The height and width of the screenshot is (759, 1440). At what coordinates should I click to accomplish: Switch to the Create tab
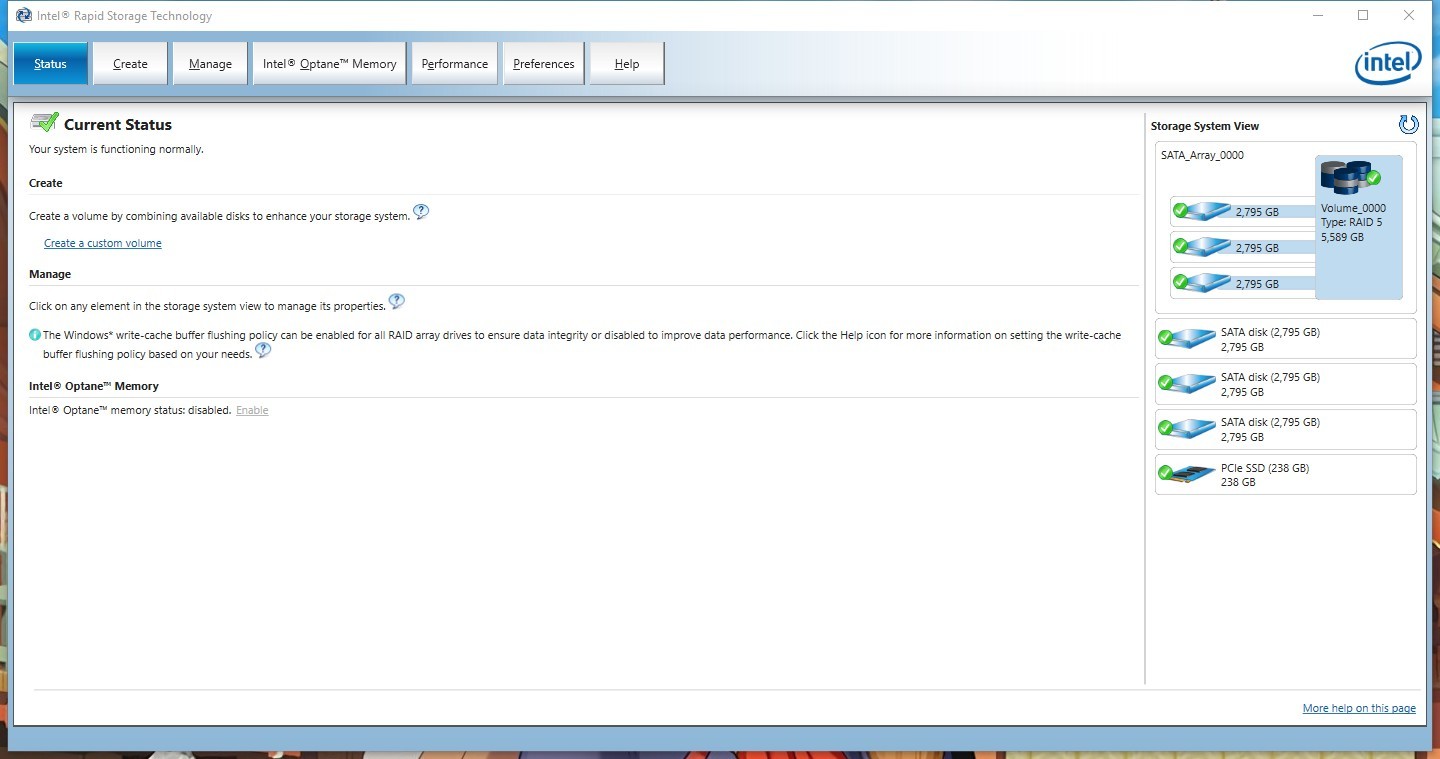click(x=130, y=64)
